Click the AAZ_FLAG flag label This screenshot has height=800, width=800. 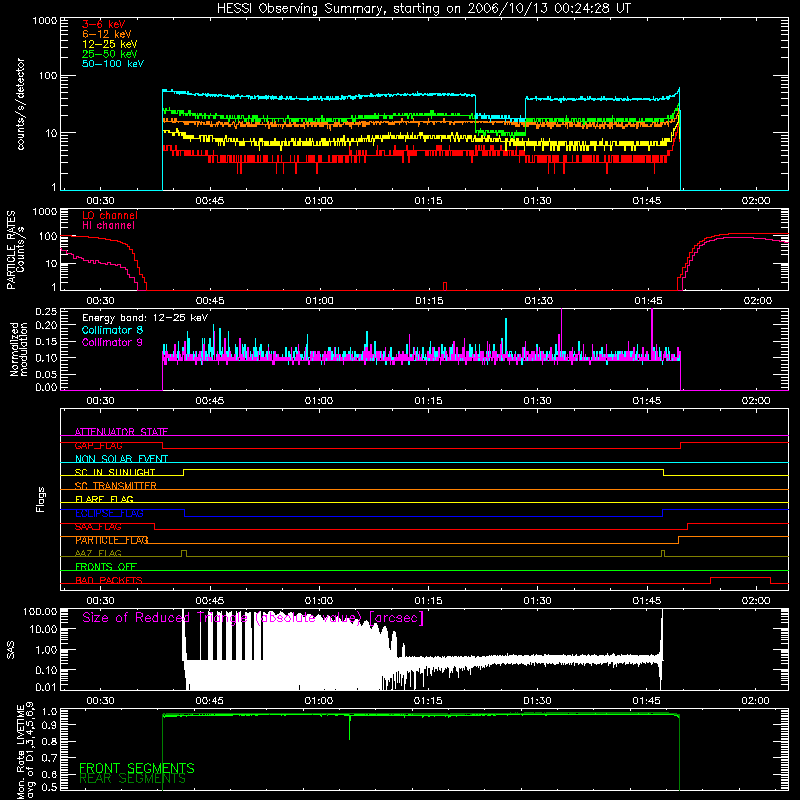coord(98,553)
